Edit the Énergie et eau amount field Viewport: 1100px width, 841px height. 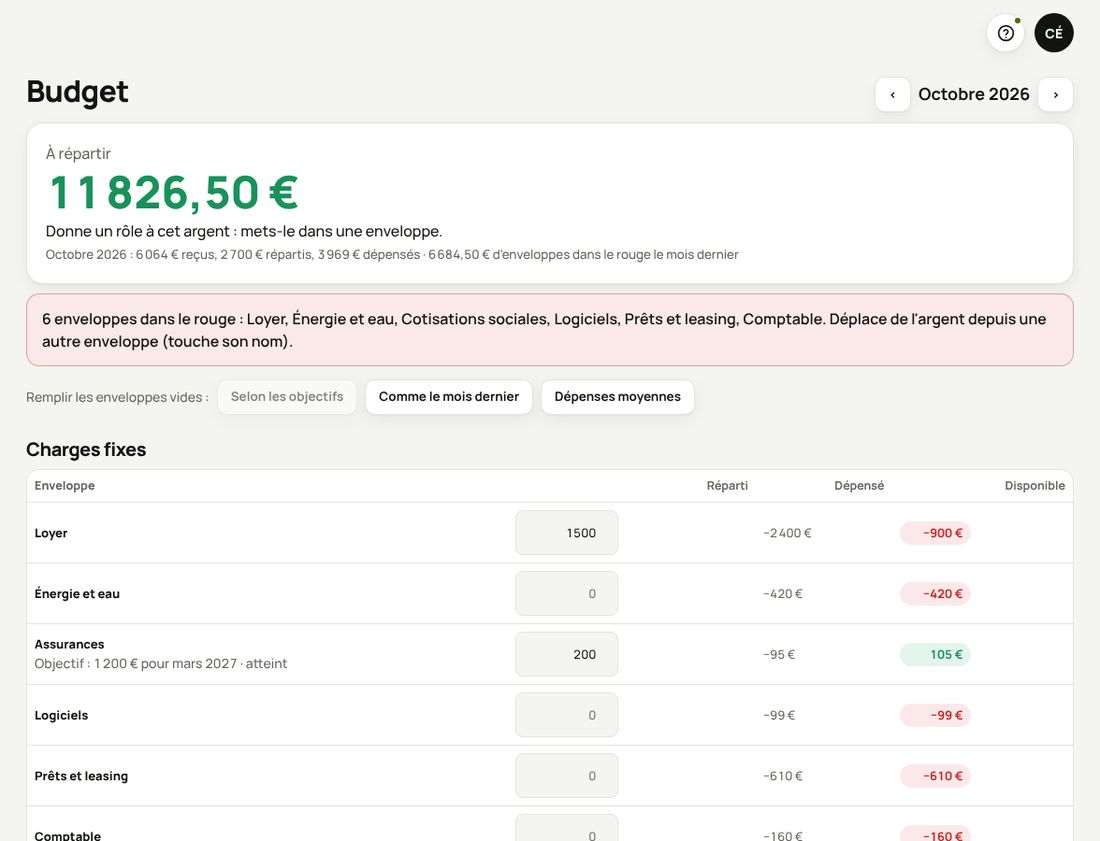pos(567,593)
